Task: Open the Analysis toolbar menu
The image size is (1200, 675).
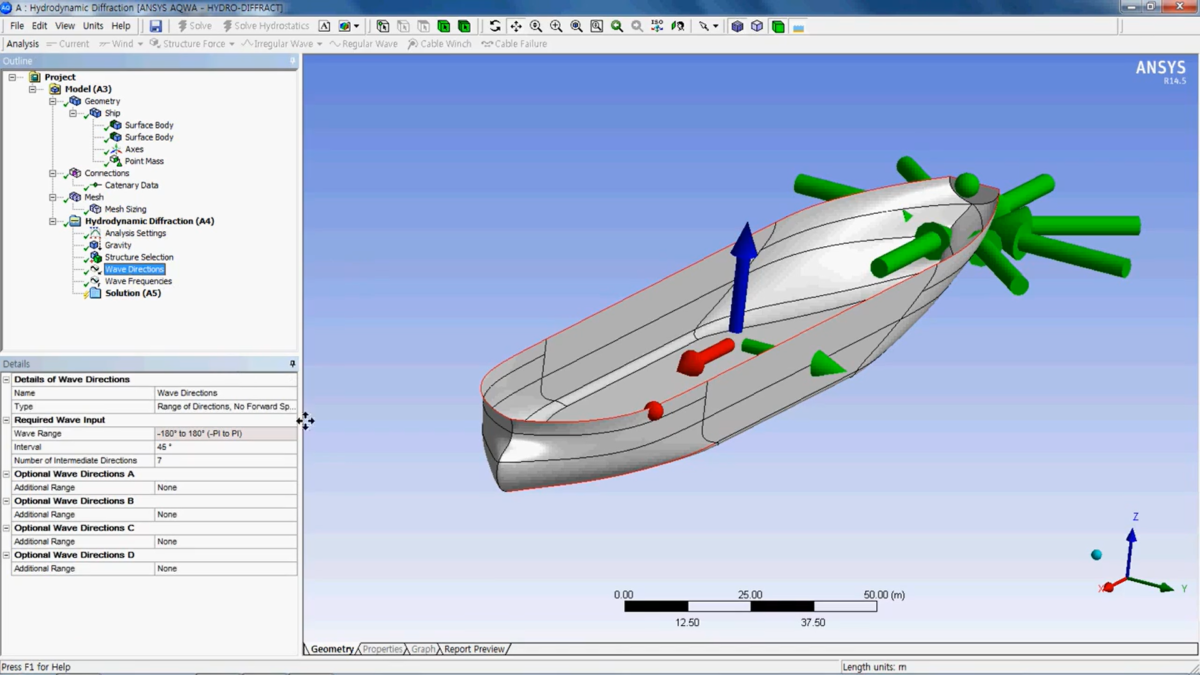Action: 22,44
